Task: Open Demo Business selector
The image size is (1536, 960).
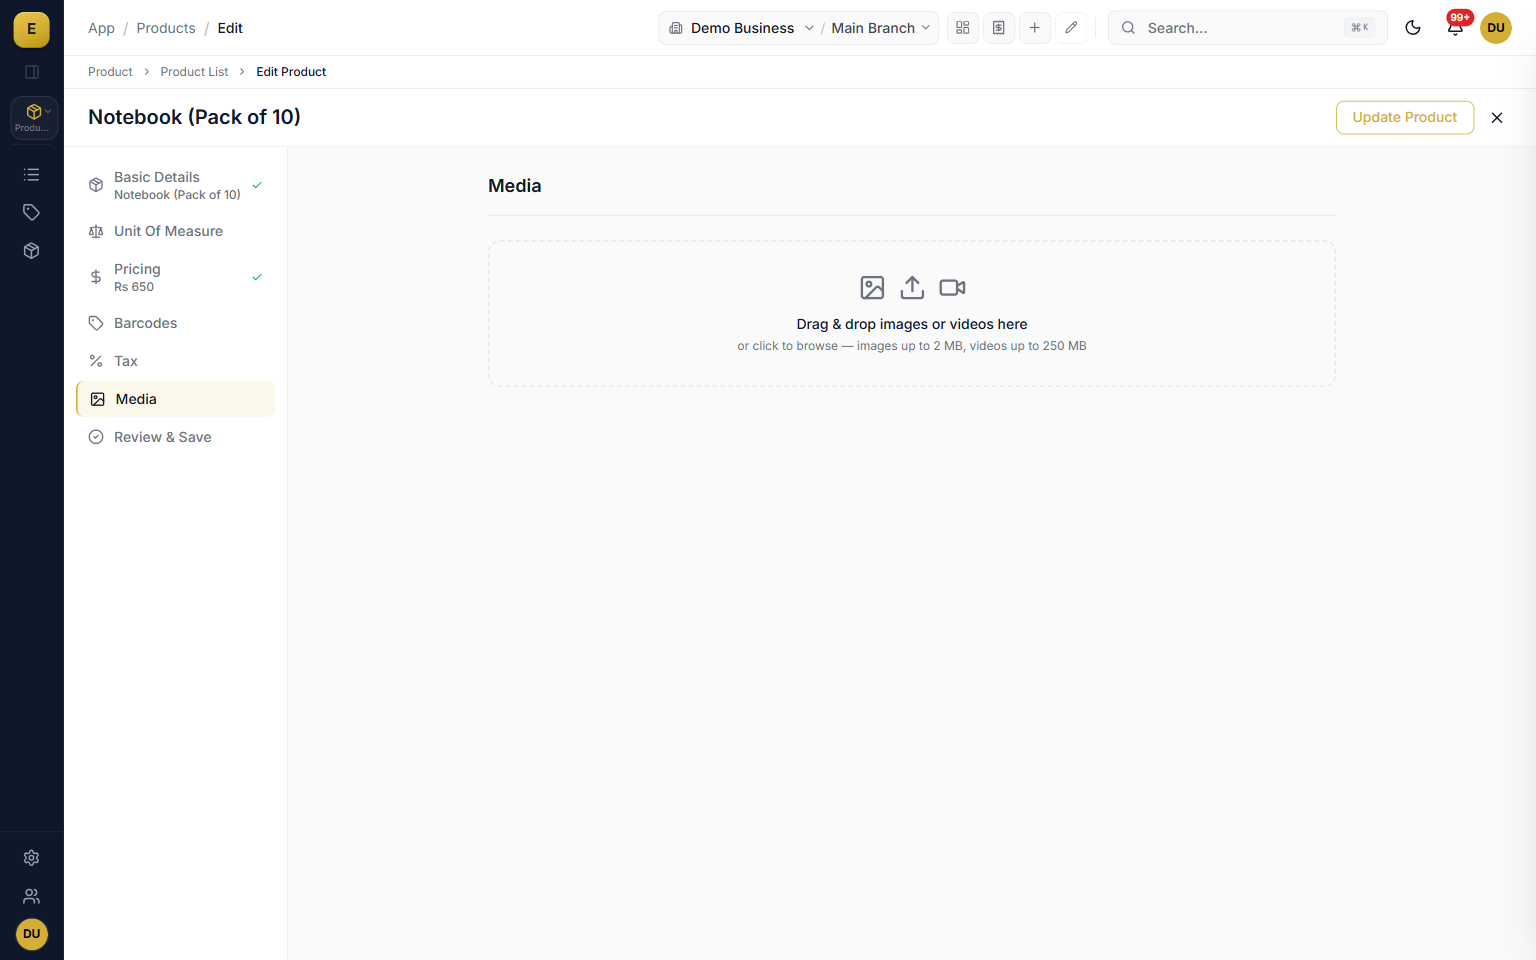Action: click(x=741, y=28)
